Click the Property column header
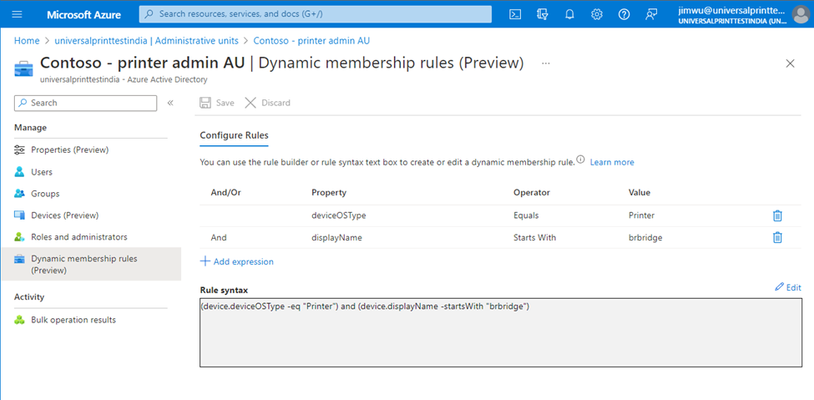Screen dimensions: 814x400 (x=329, y=192)
